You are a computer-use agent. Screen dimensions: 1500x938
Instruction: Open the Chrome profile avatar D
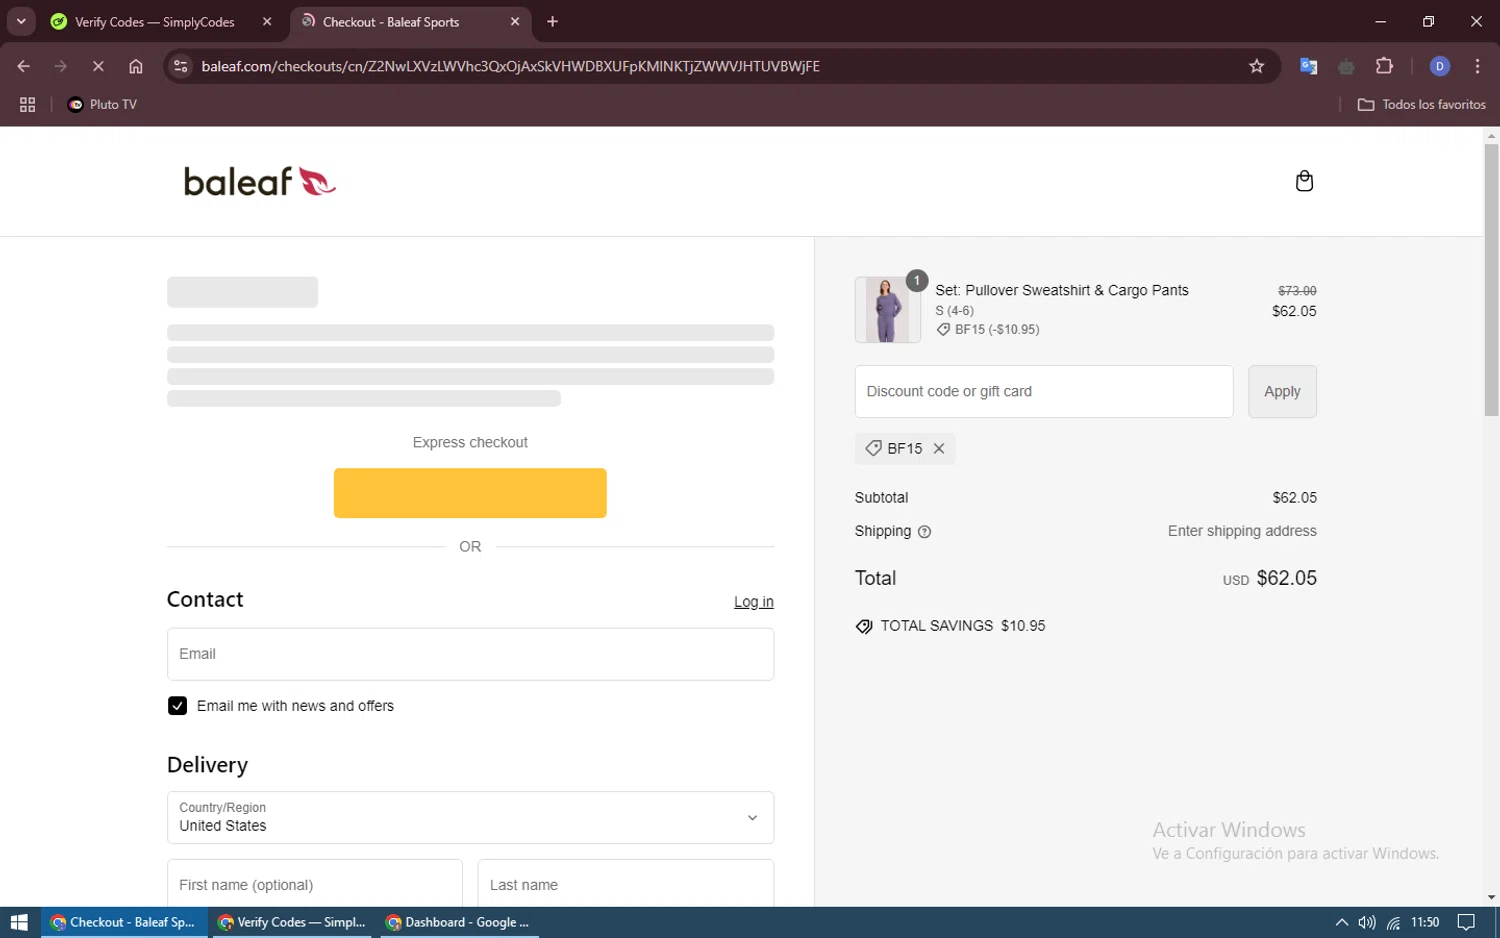[1440, 66]
